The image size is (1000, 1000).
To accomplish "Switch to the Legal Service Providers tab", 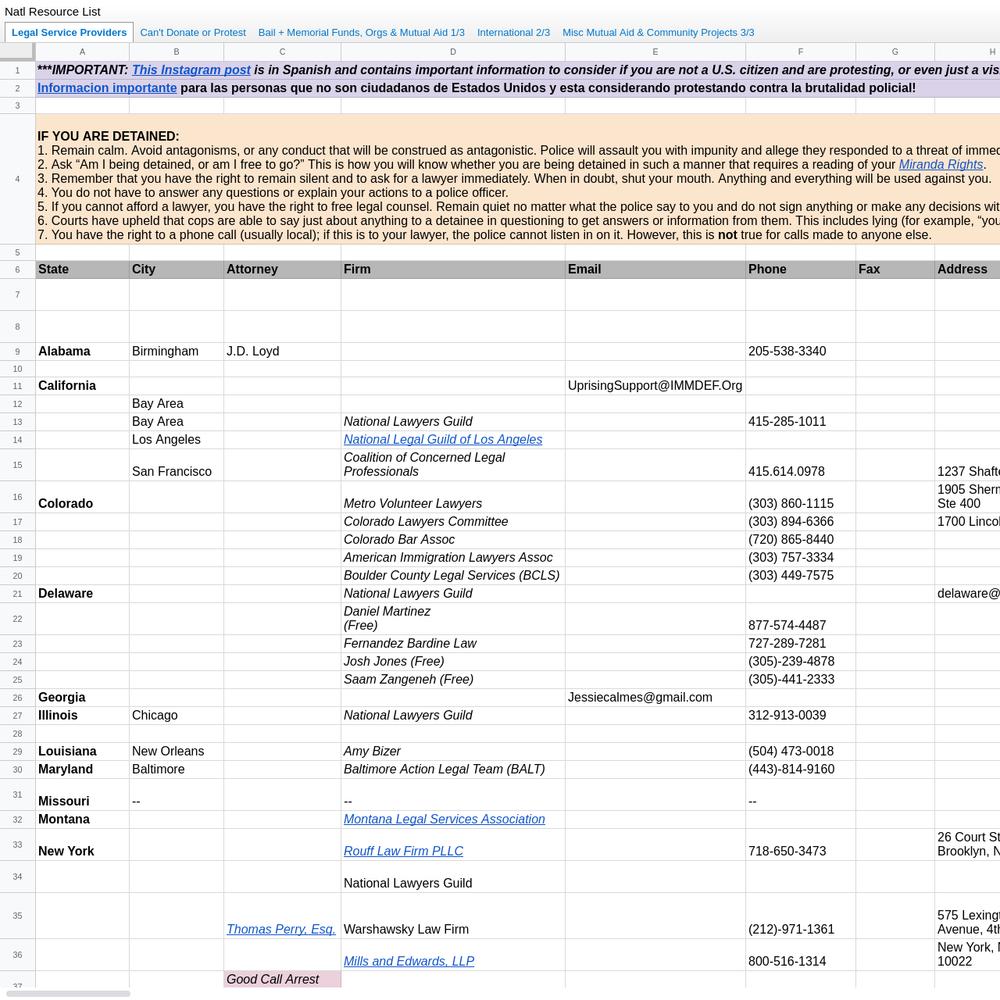I will click(69, 33).
